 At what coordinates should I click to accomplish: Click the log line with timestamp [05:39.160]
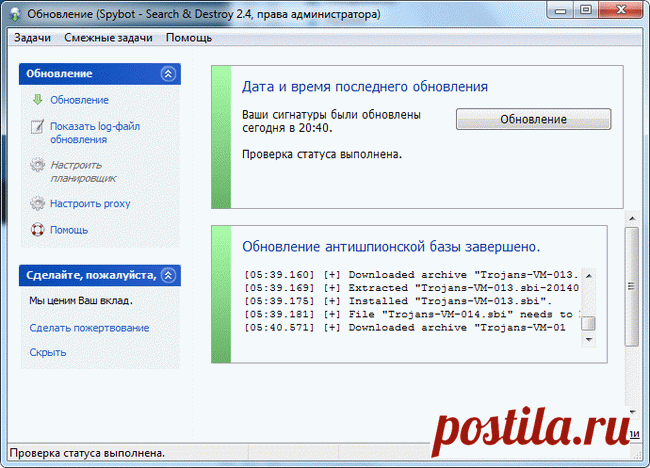[411, 275]
